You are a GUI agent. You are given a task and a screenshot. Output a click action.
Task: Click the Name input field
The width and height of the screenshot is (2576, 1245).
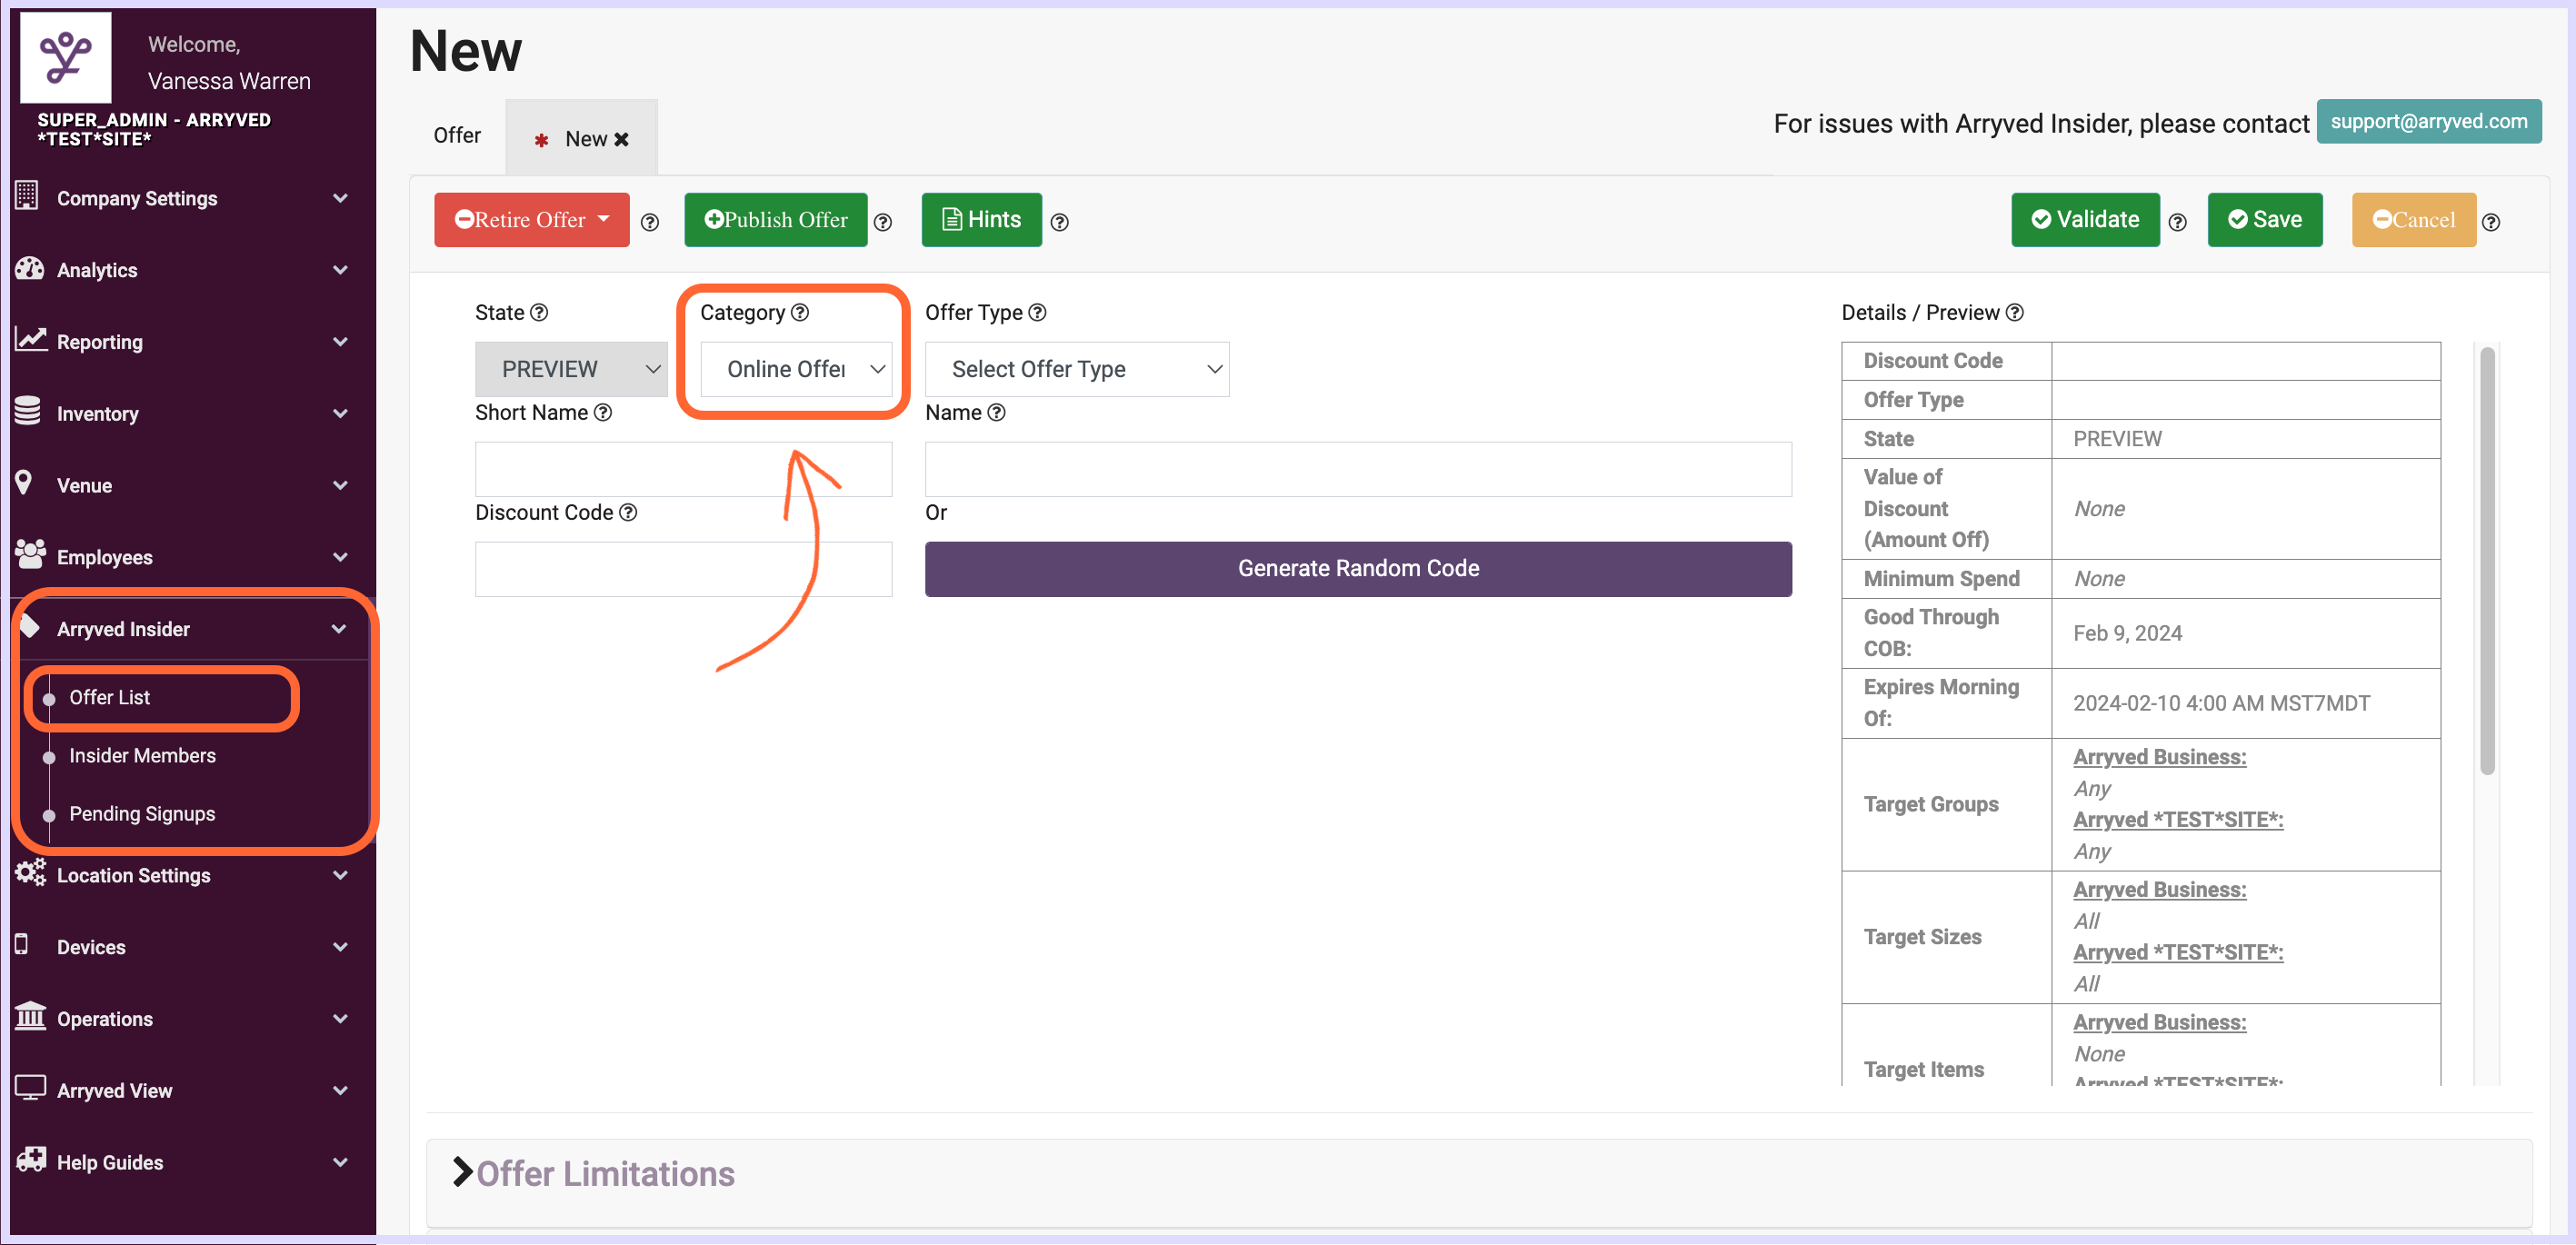[x=1358, y=469]
